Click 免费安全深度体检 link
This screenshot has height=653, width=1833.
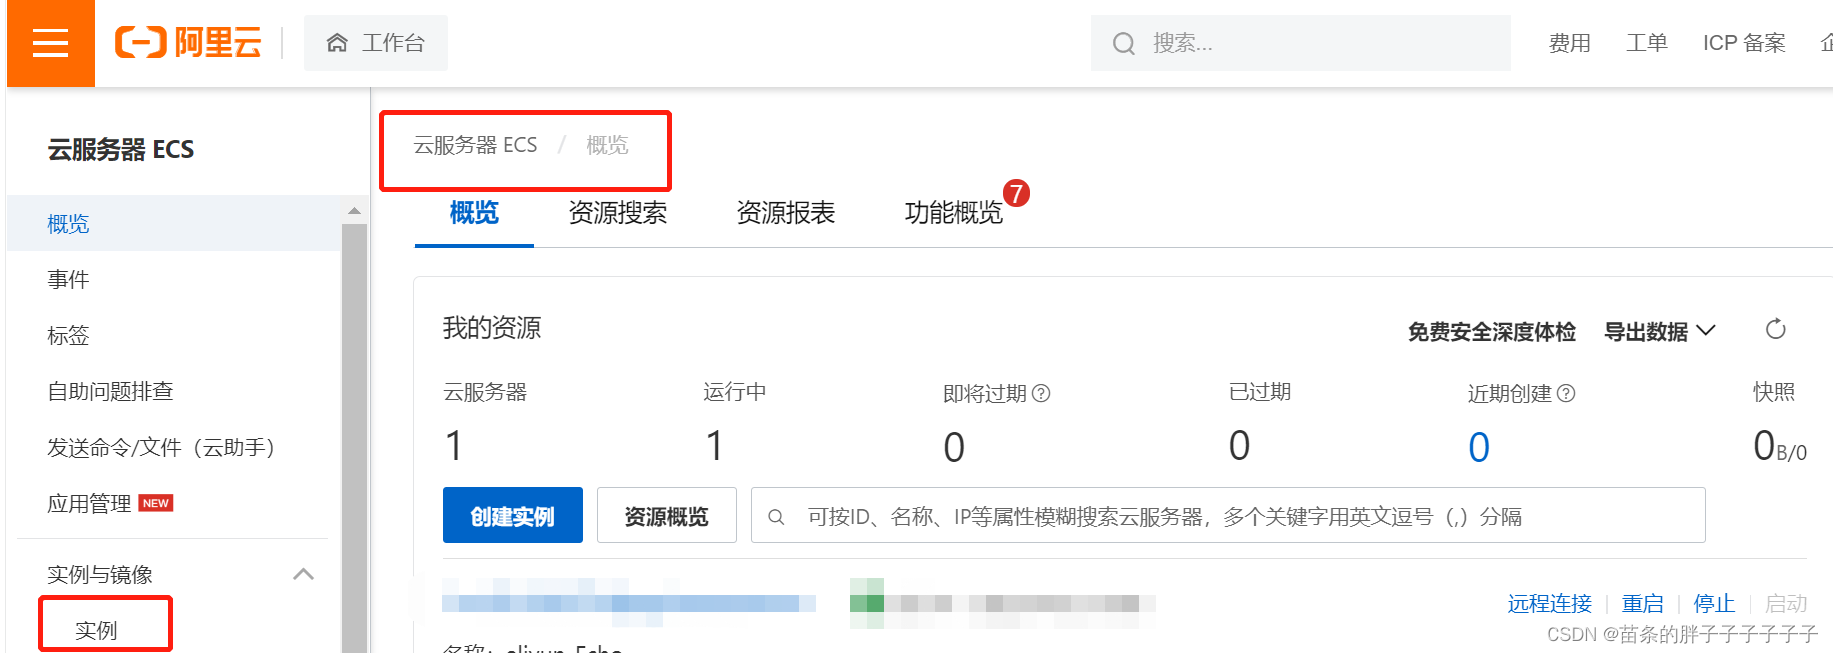[x=1491, y=332]
